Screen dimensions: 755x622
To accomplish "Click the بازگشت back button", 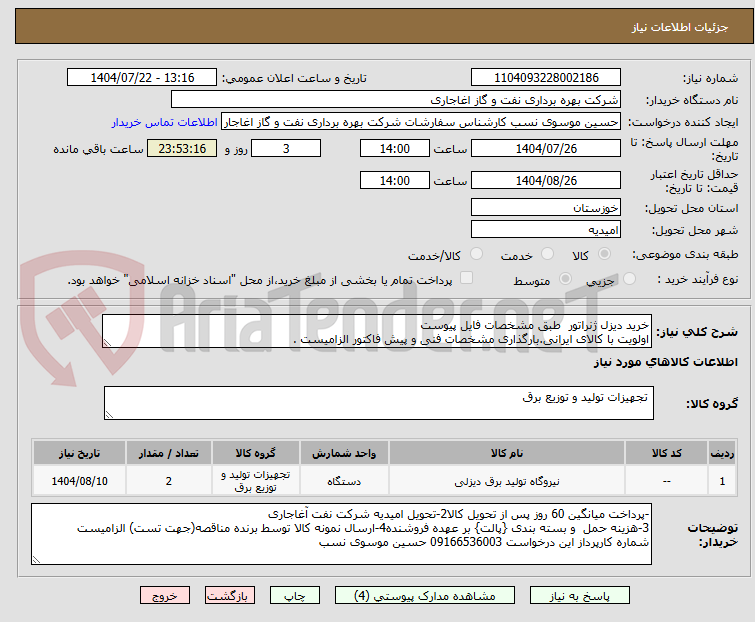I will point(230,596).
